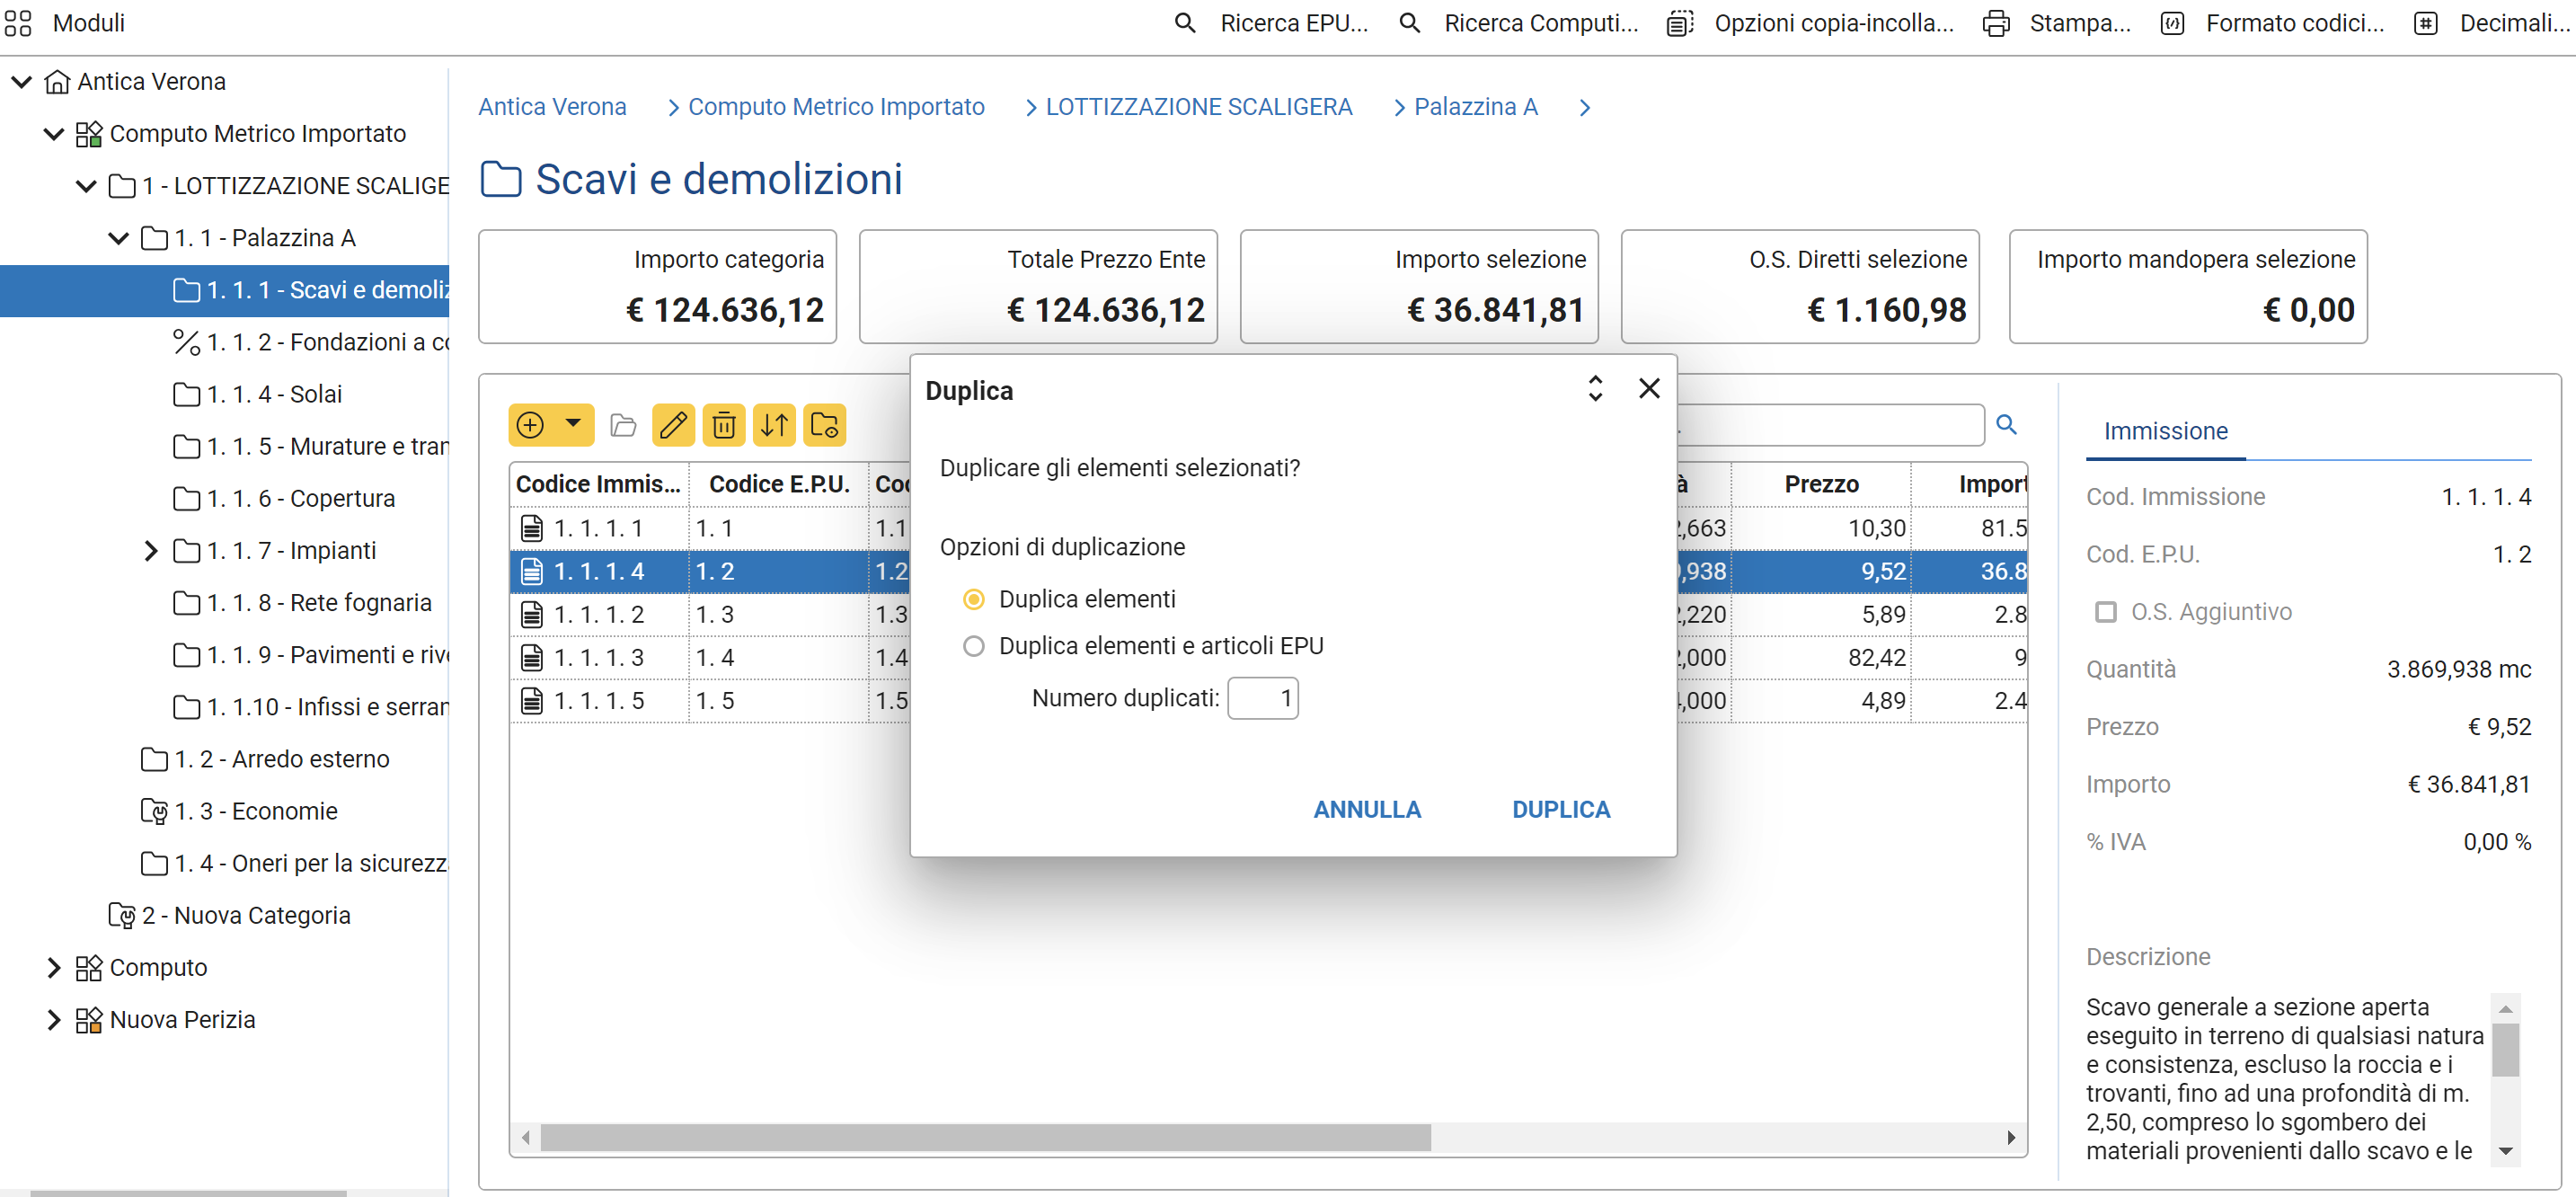Click the horizontal table scrollbar thumb

984,1137
